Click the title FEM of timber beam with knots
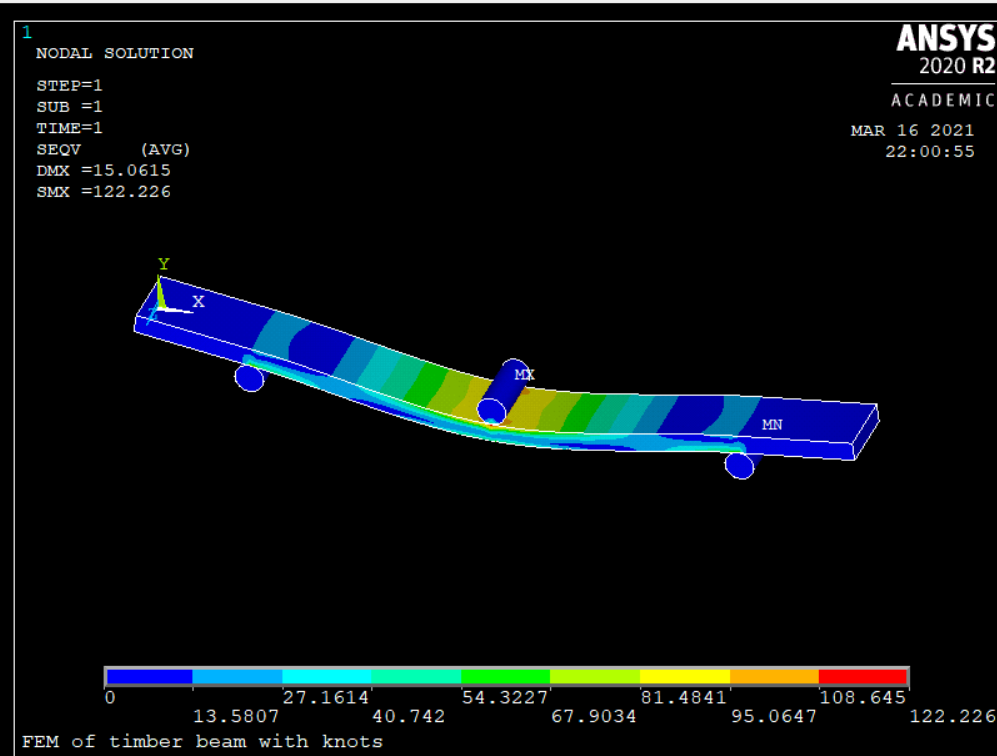Viewport: 997px width, 756px height. [202, 742]
